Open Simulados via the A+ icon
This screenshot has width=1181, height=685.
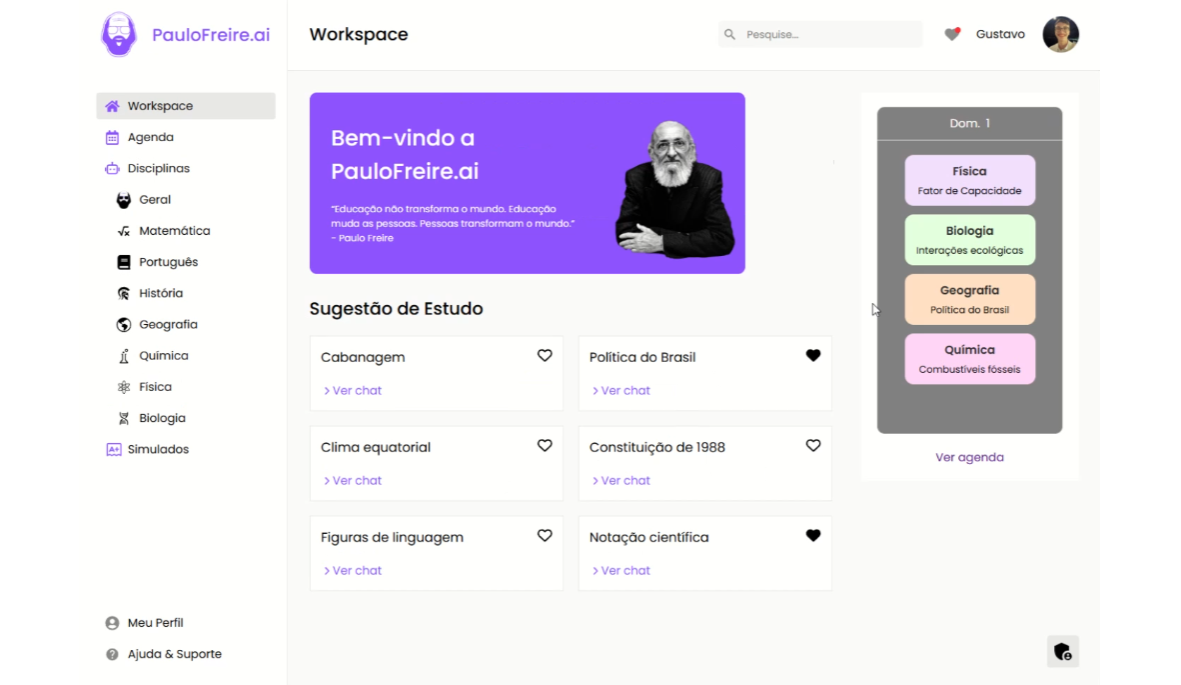tap(112, 449)
